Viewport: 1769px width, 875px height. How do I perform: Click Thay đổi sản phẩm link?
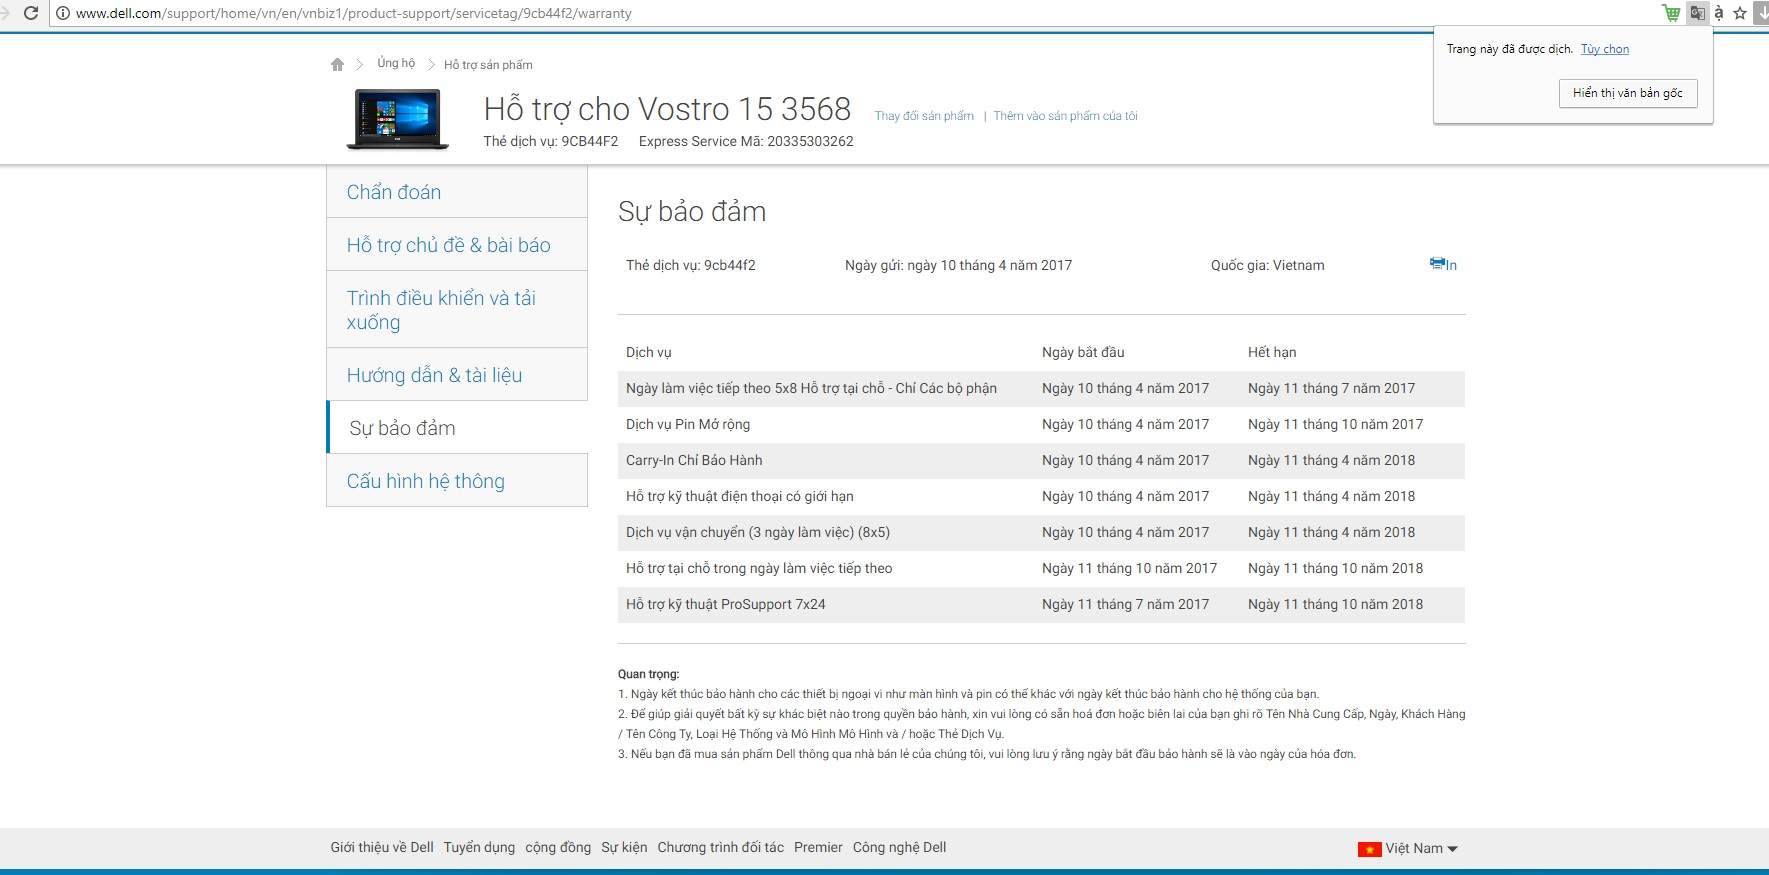924,116
